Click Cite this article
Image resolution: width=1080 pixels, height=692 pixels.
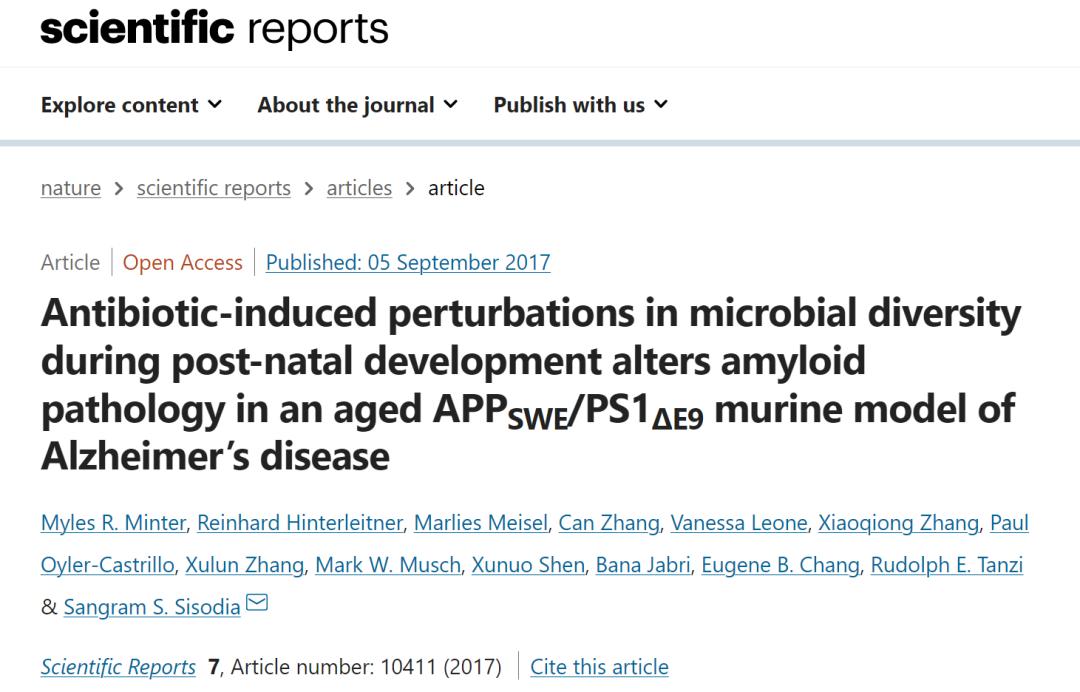[599, 667]
